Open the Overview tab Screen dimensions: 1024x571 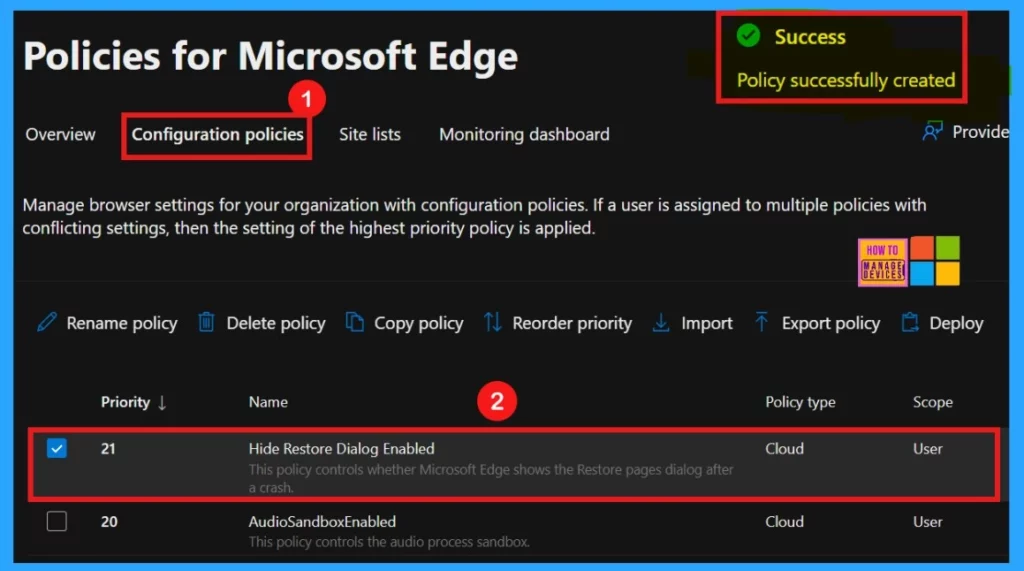pyautogui.click(x=60, y=134)
